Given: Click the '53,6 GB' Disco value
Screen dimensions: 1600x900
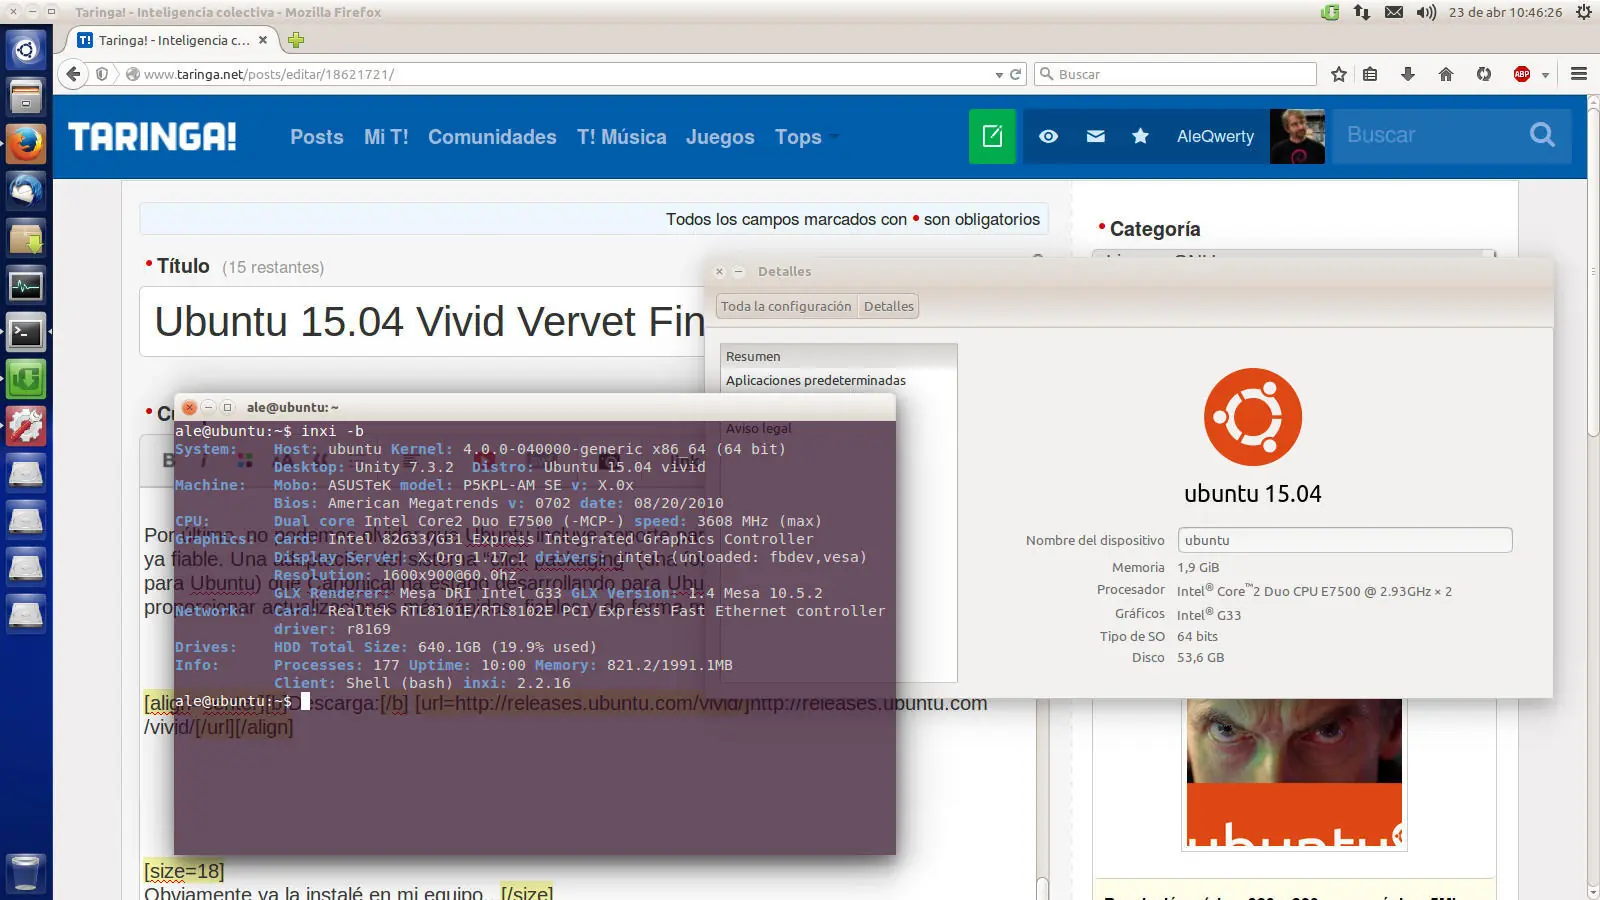Looking at the screenshot, I should click(1200, 657).
